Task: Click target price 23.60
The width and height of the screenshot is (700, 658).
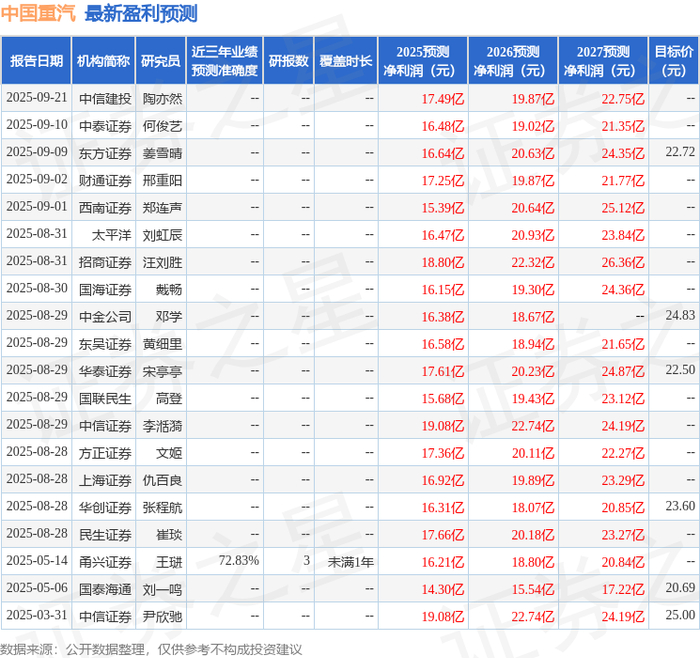Action: [x=680, y=506]
